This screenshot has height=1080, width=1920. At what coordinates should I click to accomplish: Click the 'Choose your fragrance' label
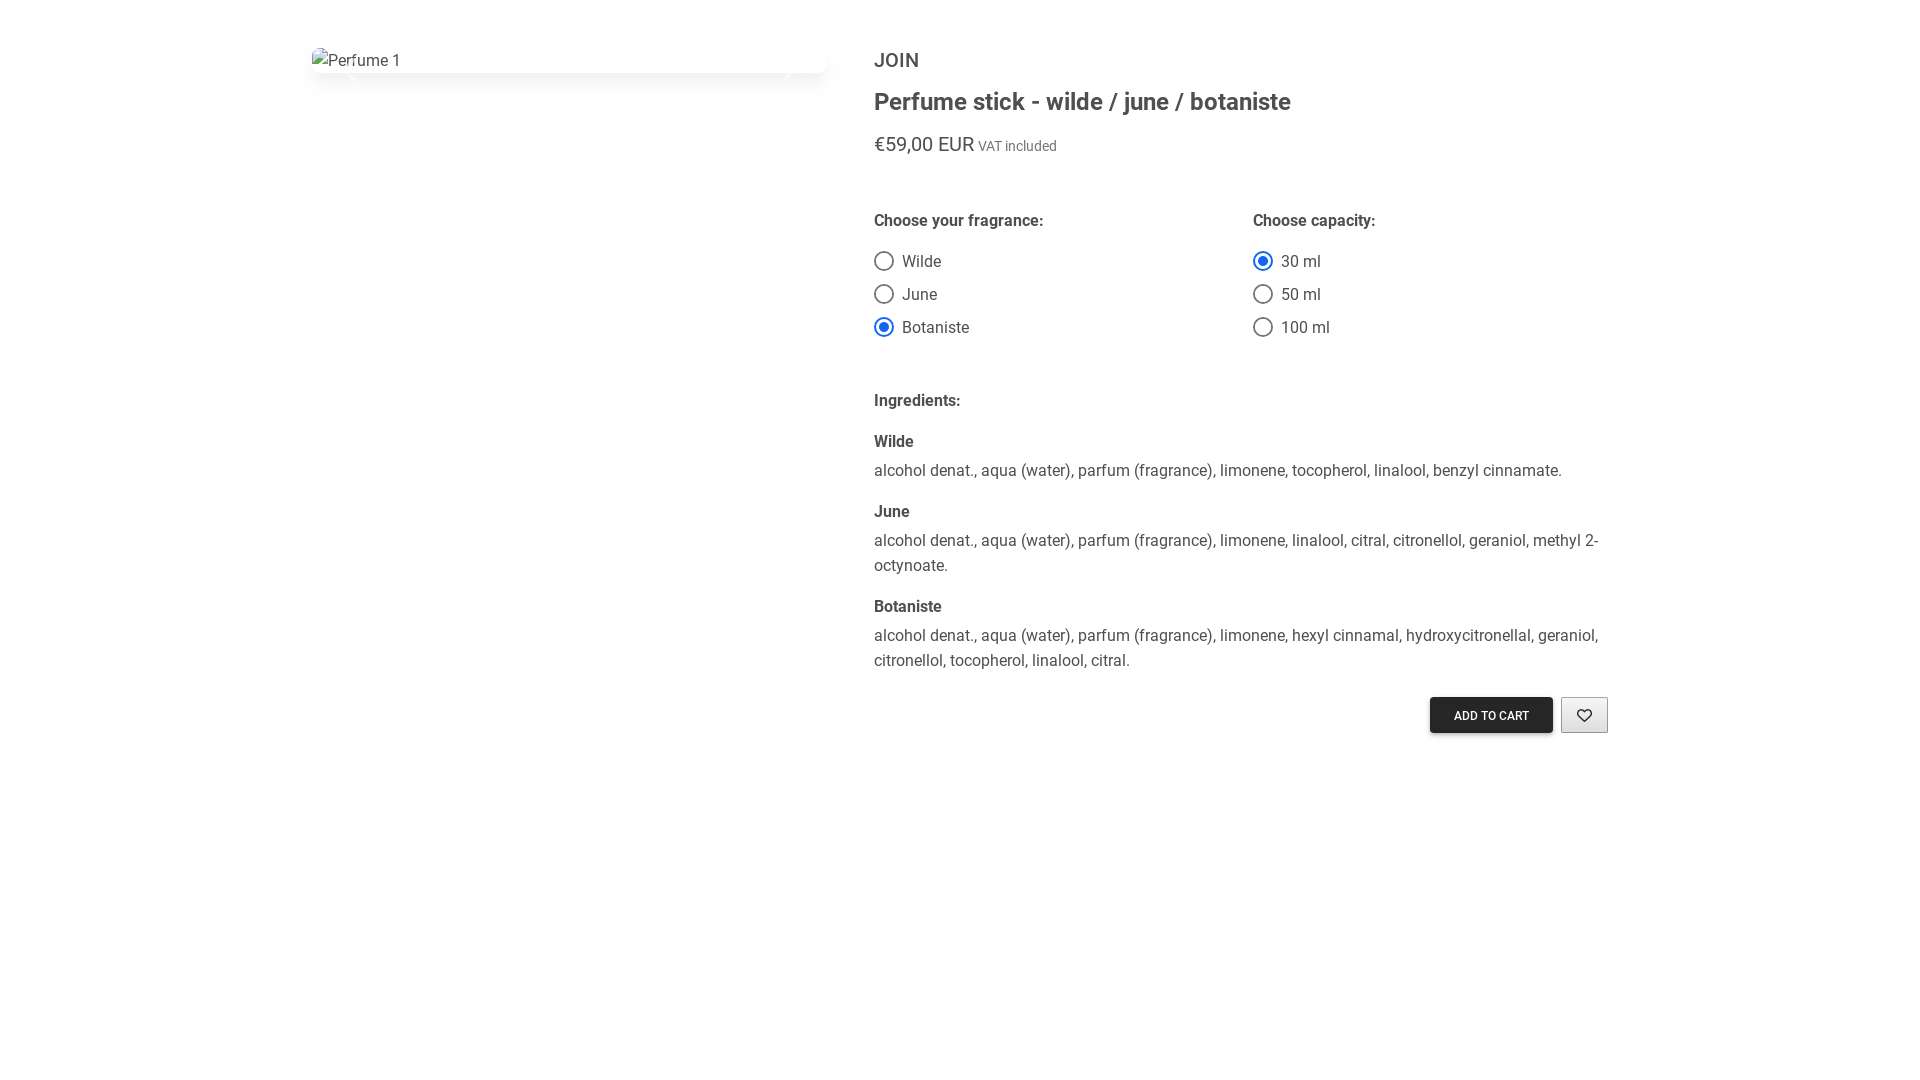958,220
